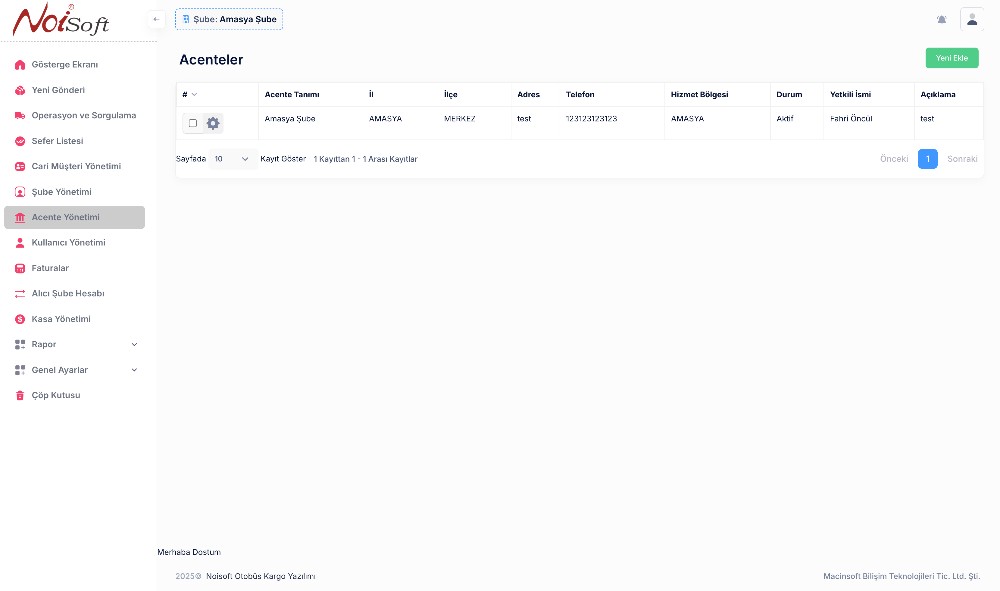Collapse sidebar with the arrow icon
The width and height of the screenshot is (1000, 591).
tap(156, 19)
